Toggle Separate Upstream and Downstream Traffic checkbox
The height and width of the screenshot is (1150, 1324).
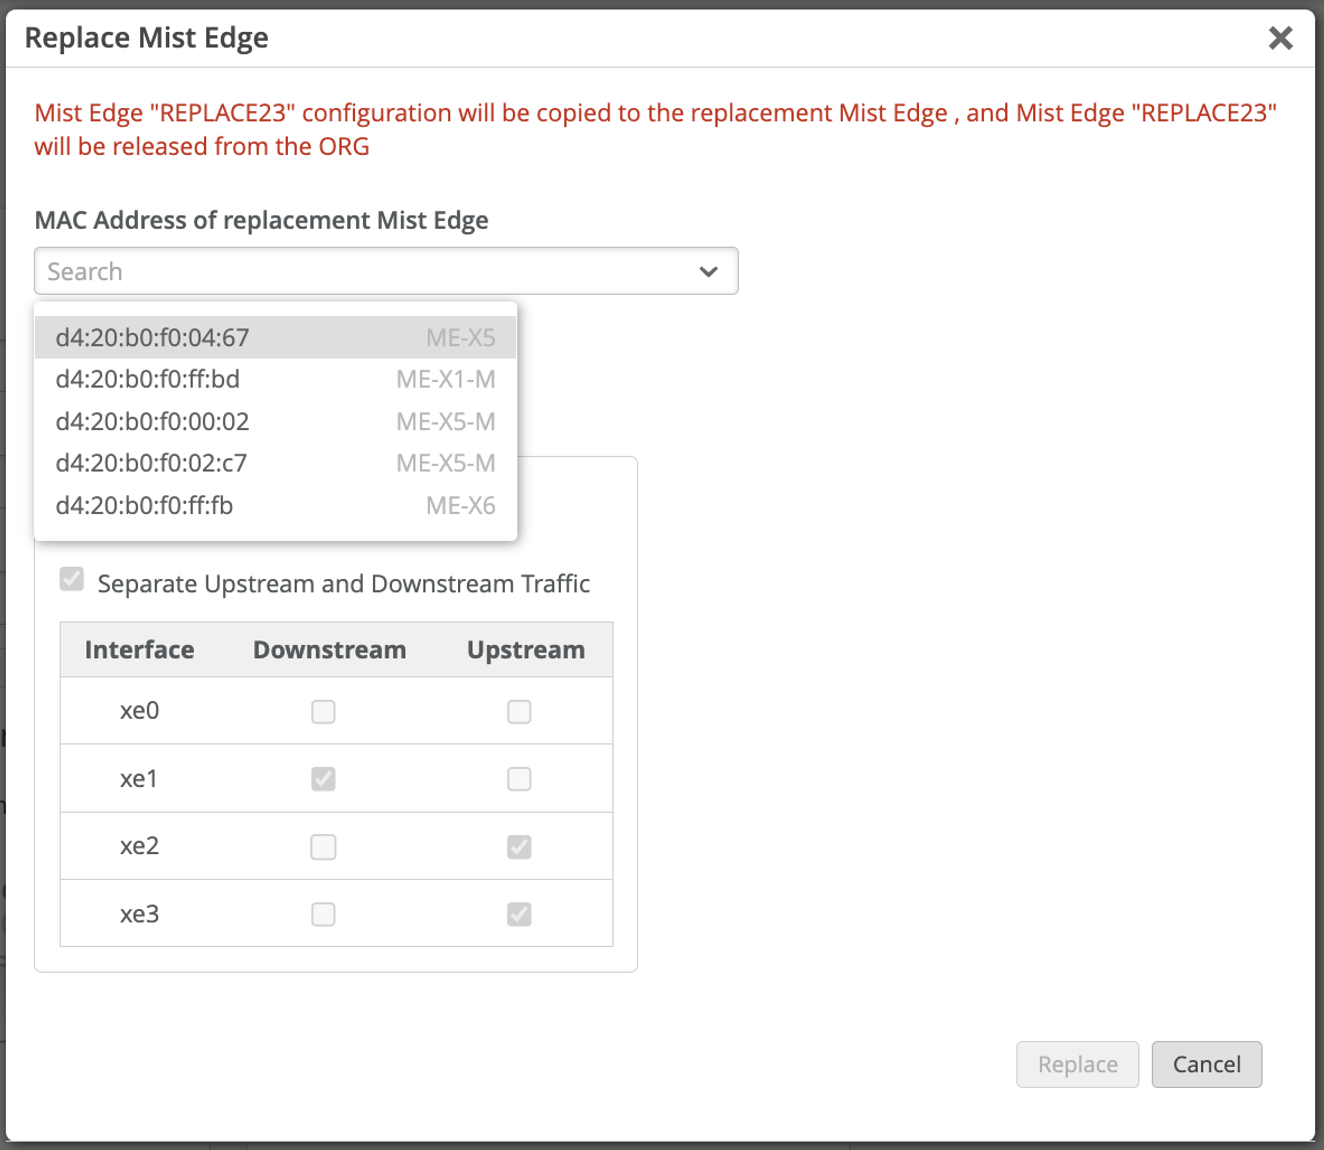coord(72,580)
